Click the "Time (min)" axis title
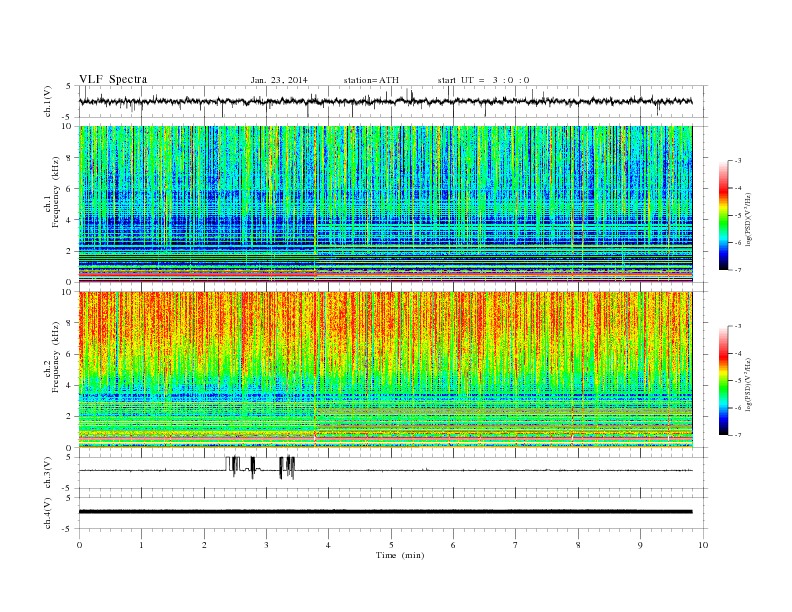Screen dimensions: 792x612 [400, 555]
